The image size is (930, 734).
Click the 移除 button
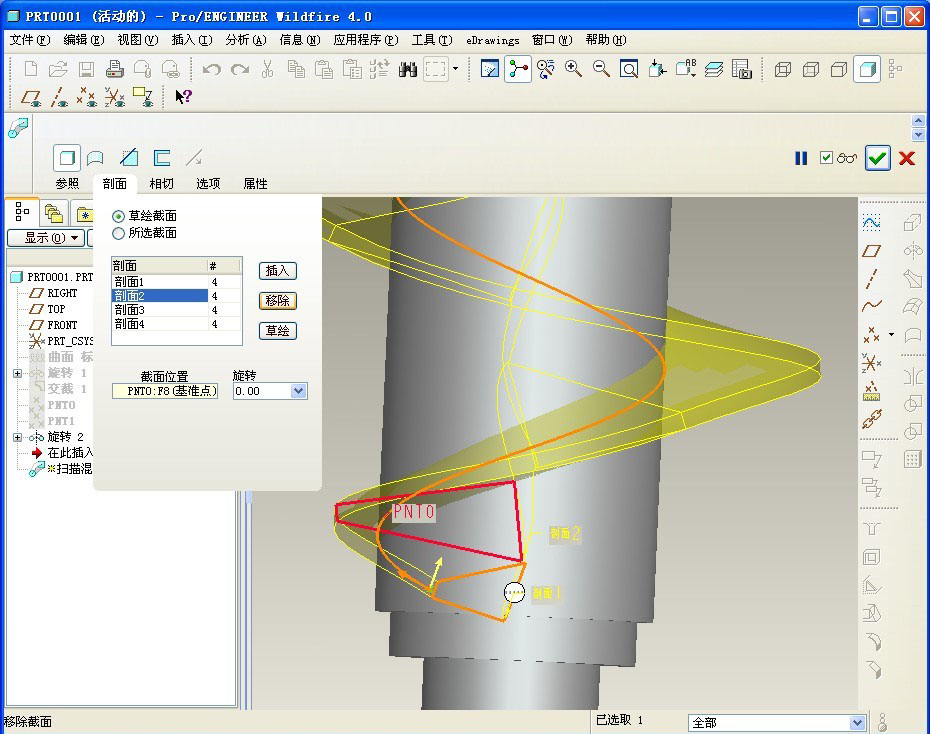point(278,301)
